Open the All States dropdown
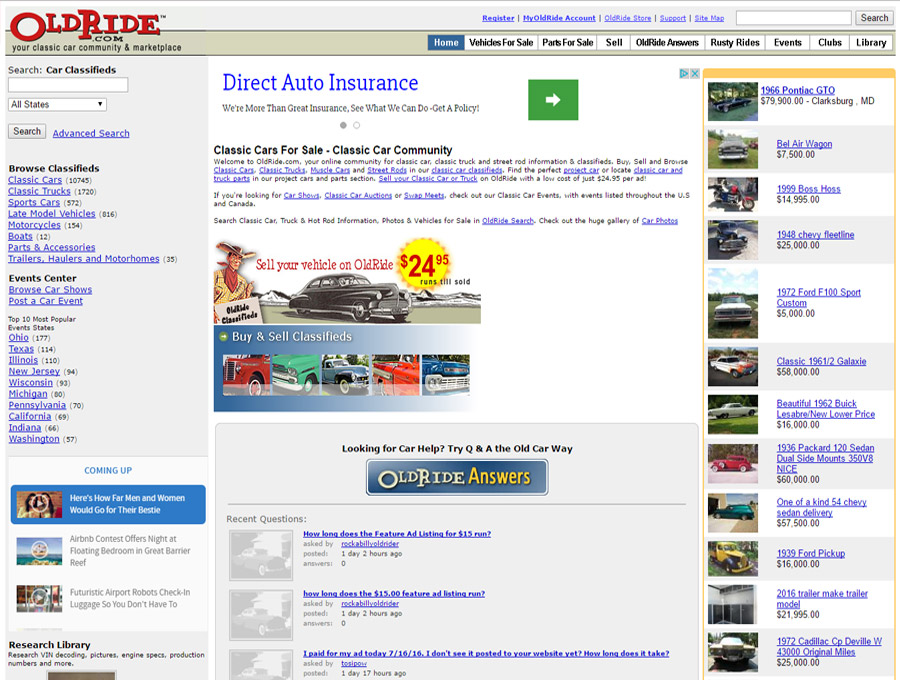The height and width of the screenshot is (680, 900). (57, 104)
